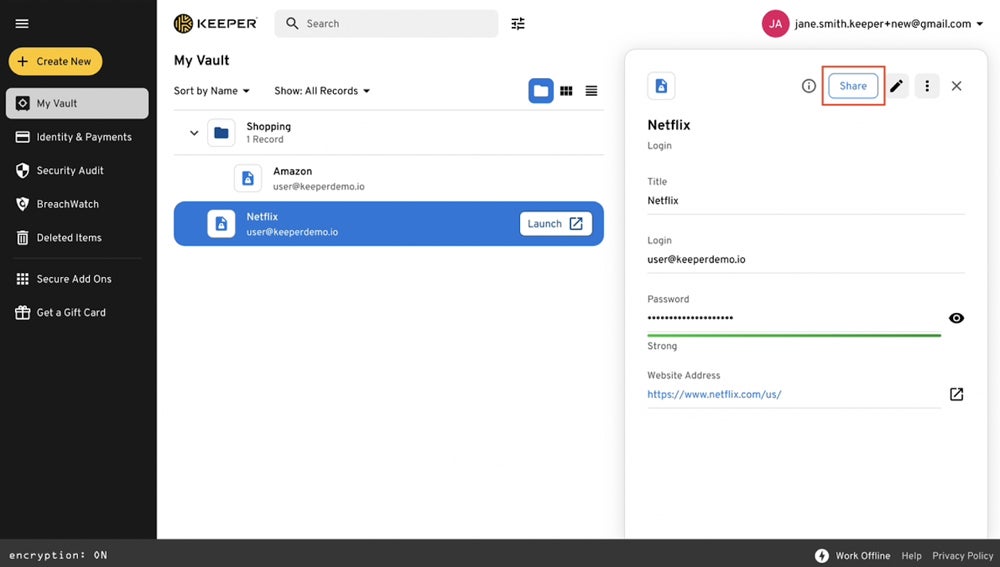1000x567 pixels.
Task: Open the account email dropdown
Action: pyautogui.click(x=979, y=24)
